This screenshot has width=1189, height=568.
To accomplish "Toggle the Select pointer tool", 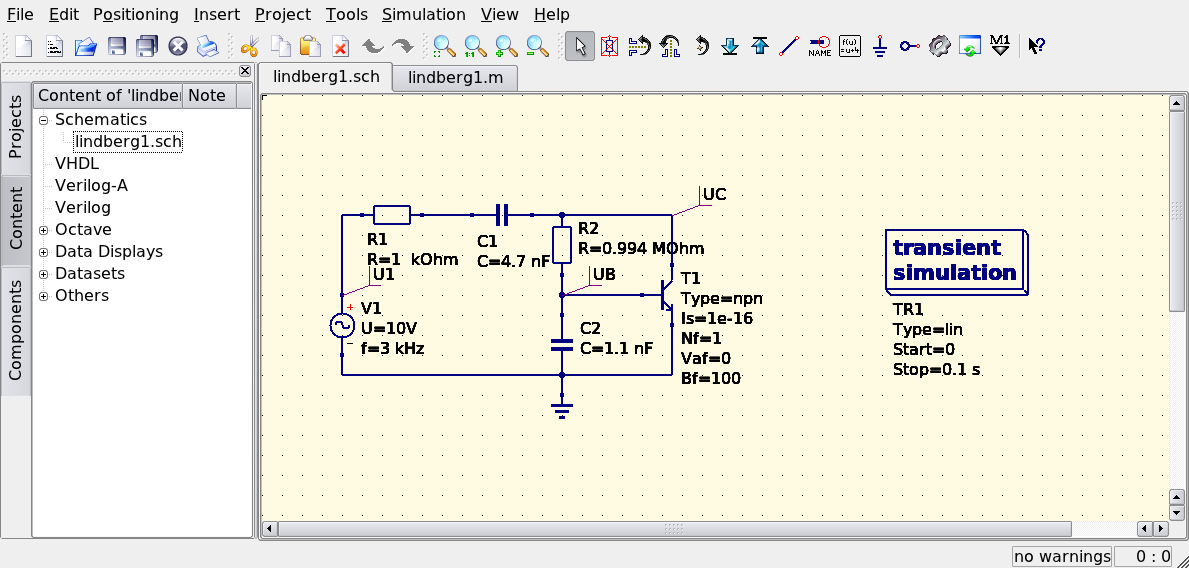I will point(579,46).
